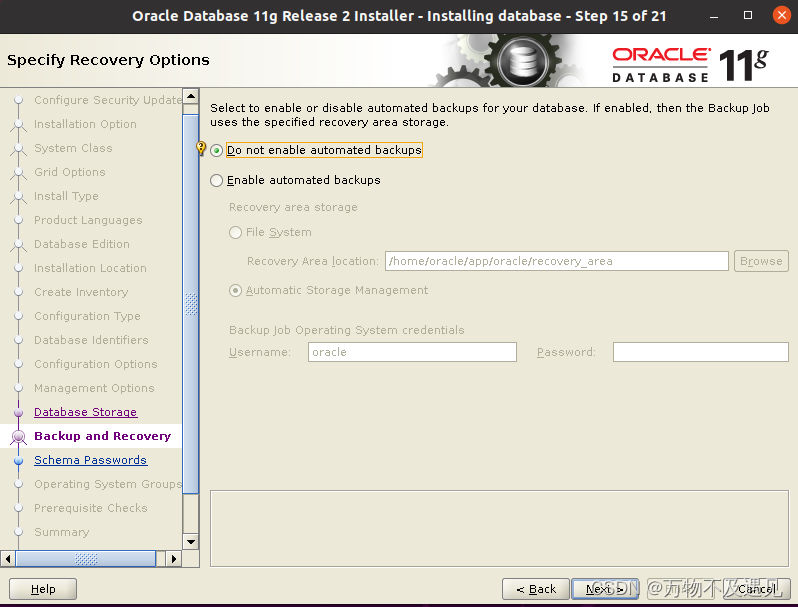Go back with the Back button
This screenshot has width=798, height=607.
(535, 589)
